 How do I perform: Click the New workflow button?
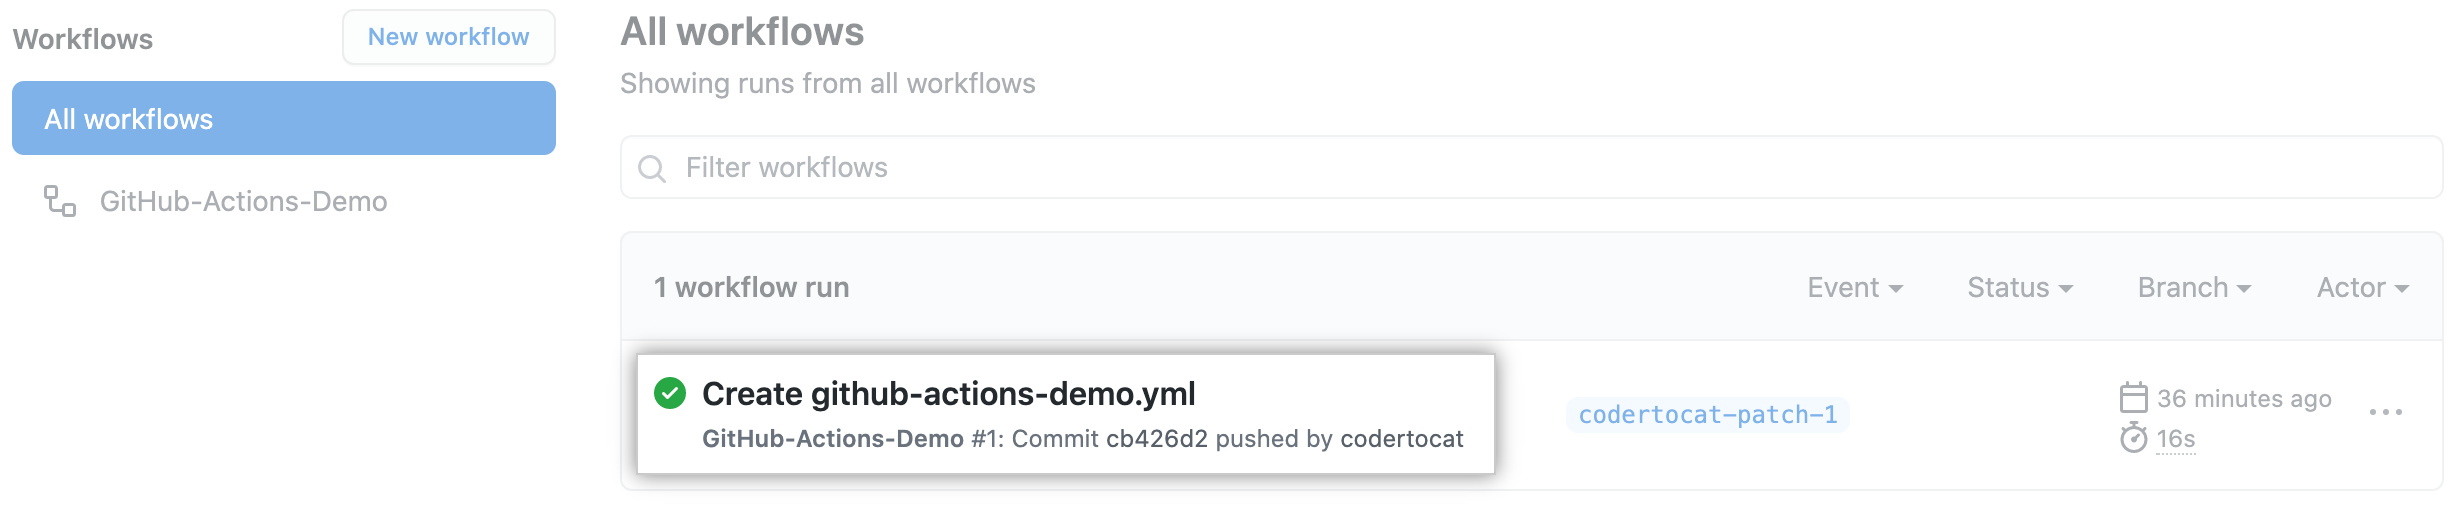pos(448,37)
